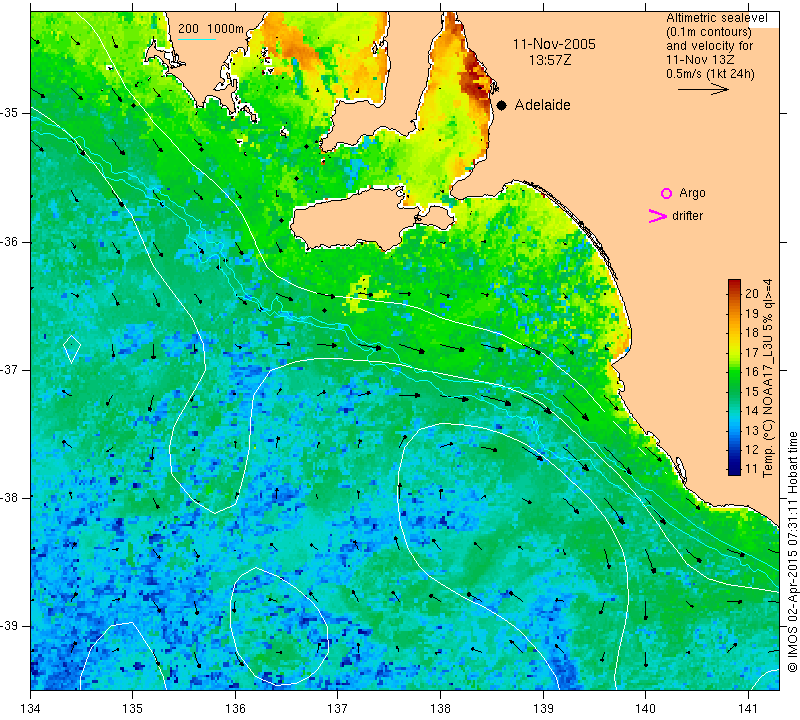Click latitude label '-37' on left axis
Image resolution: width=800 pixels, height=720 pixels.
pyautogui.click(x=10, y=369)
